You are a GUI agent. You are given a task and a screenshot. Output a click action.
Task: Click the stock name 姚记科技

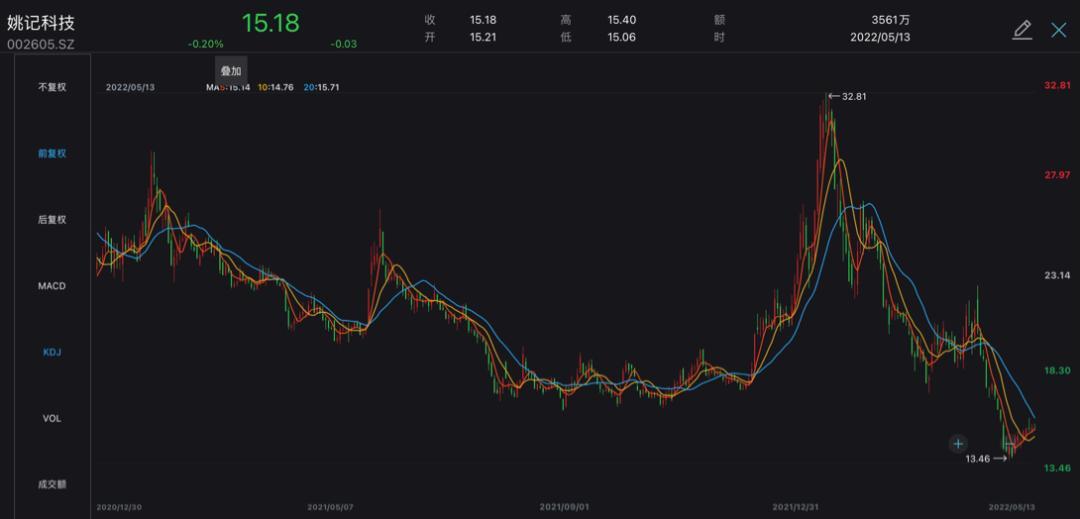tap(41, 22)
